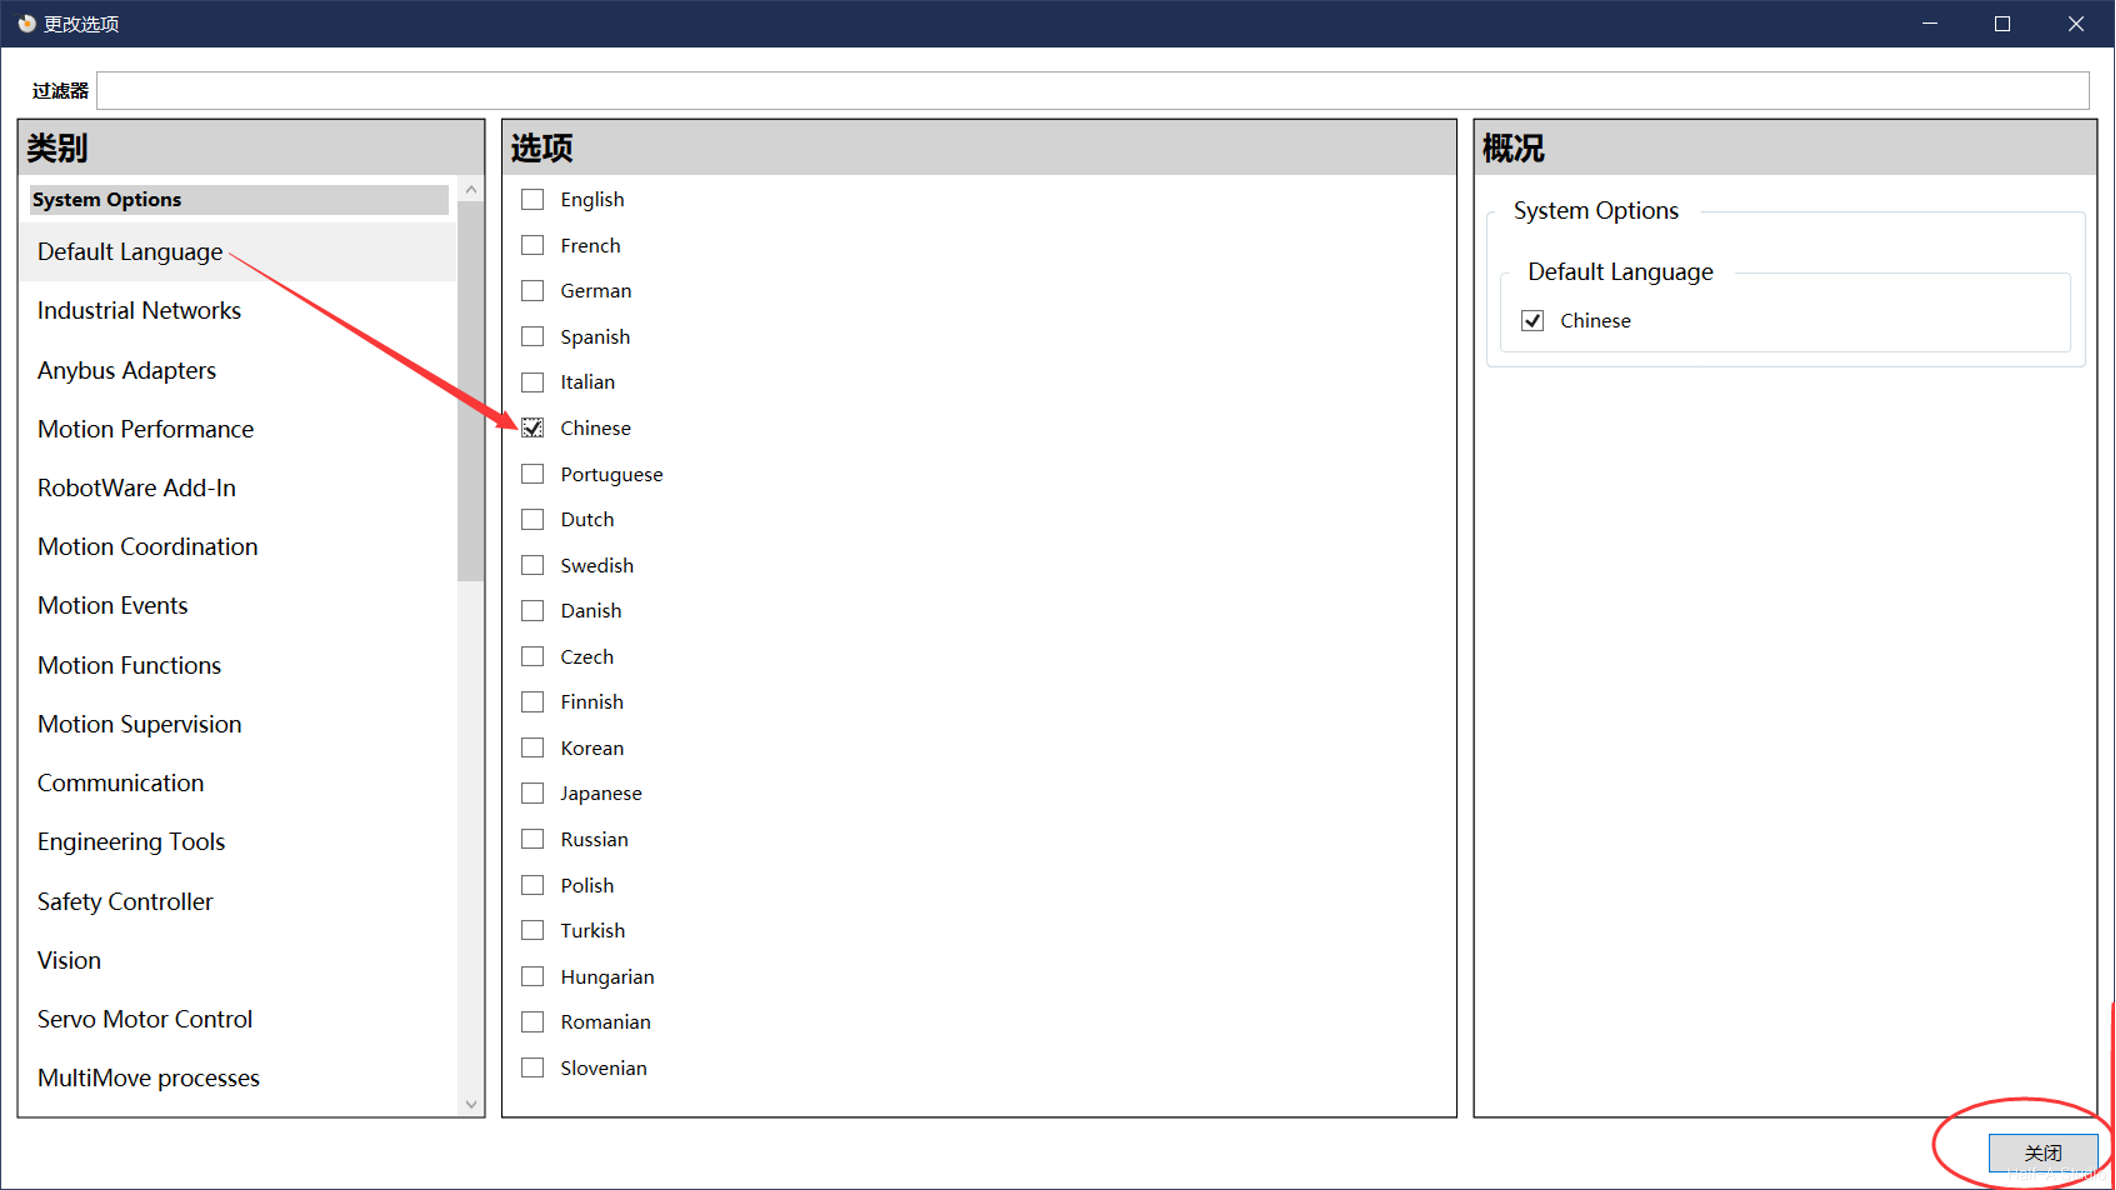Image resolution: width=2116 pixels, height=1190 pixels.
Task: Select the Default Language category
Action: (x=130, y=252)
